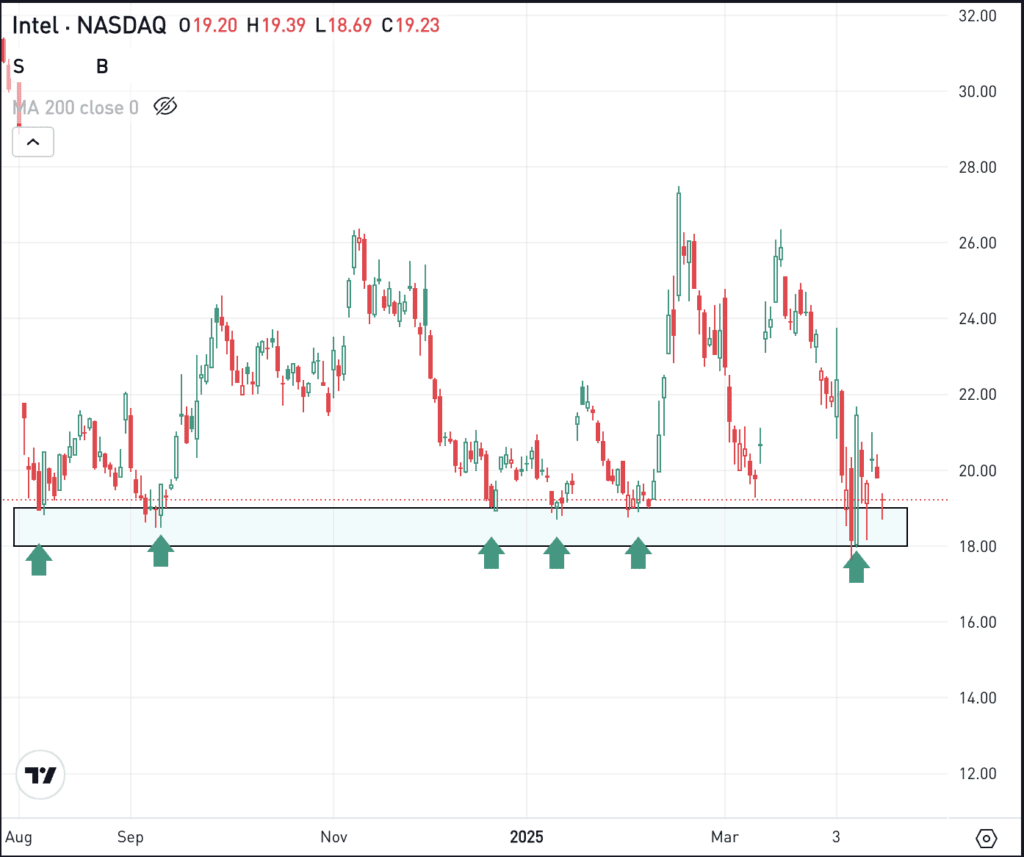This screenshot has width=1024, height=857.
Task: Toggle visibility of MA 200 indicator
Action: [165, 106]
